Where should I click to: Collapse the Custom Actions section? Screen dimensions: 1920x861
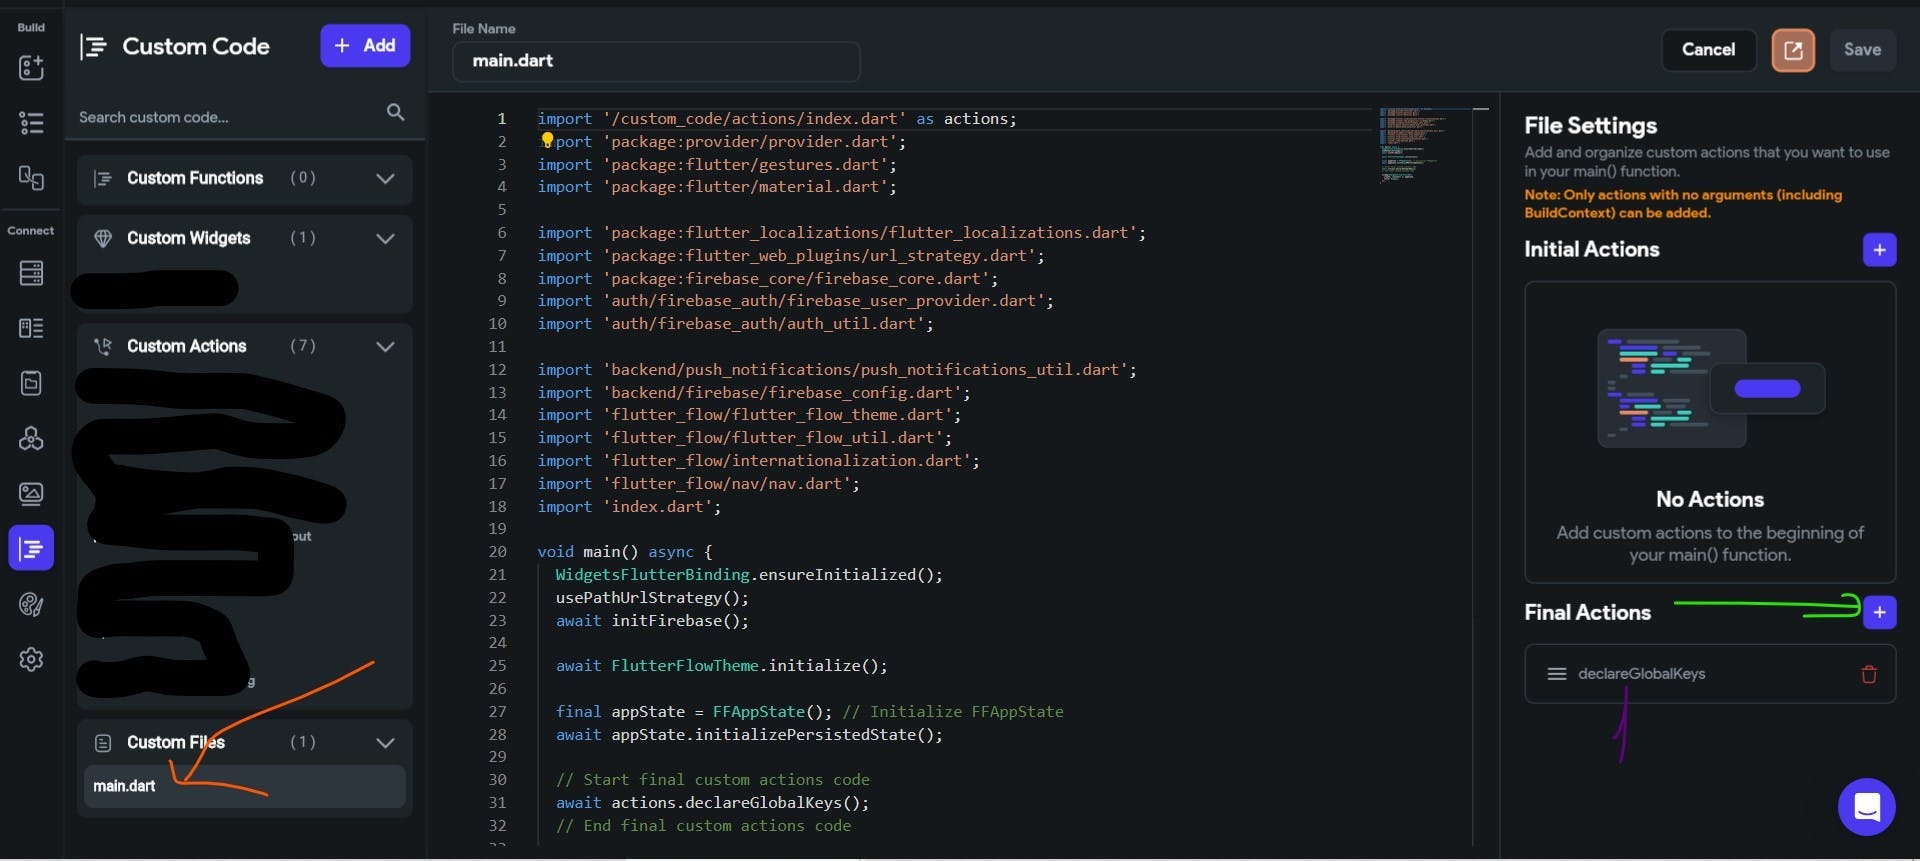(x=385, y=347)
